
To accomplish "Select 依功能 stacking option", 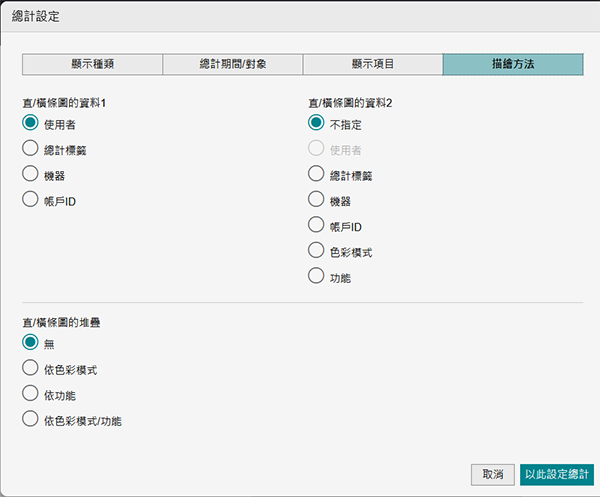I will tap(30, 394).
